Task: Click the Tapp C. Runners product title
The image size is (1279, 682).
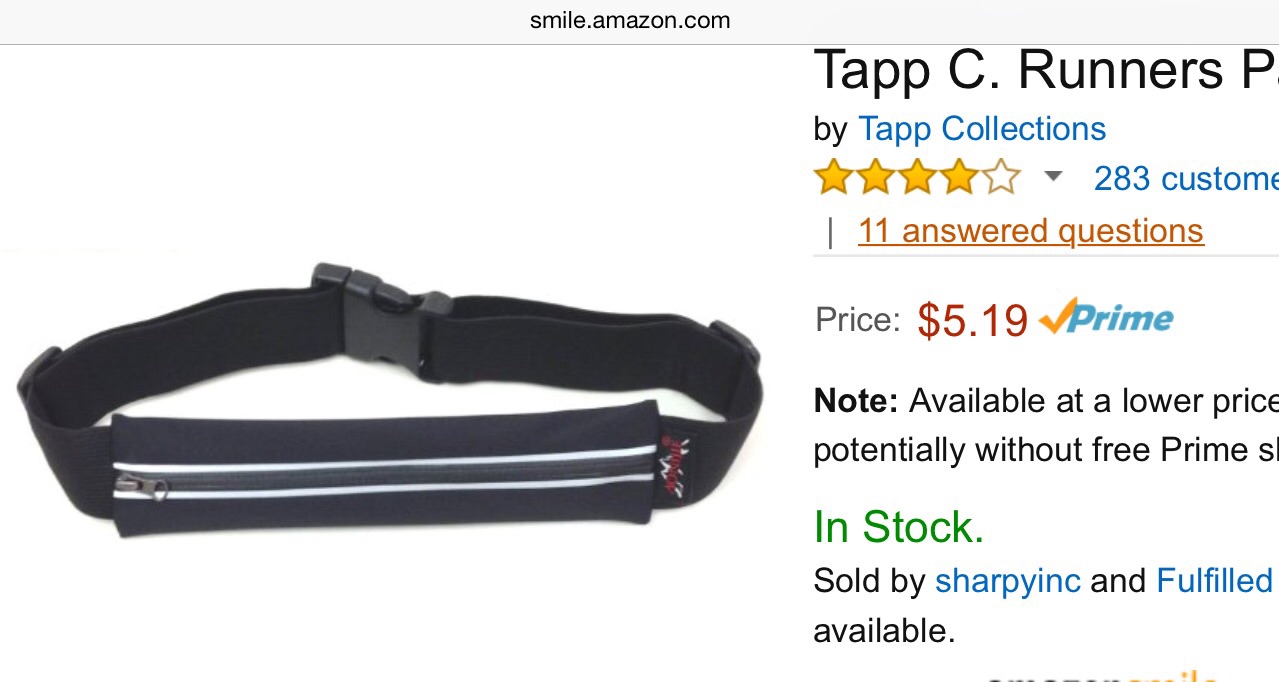Action: [x=1046, y=70]
